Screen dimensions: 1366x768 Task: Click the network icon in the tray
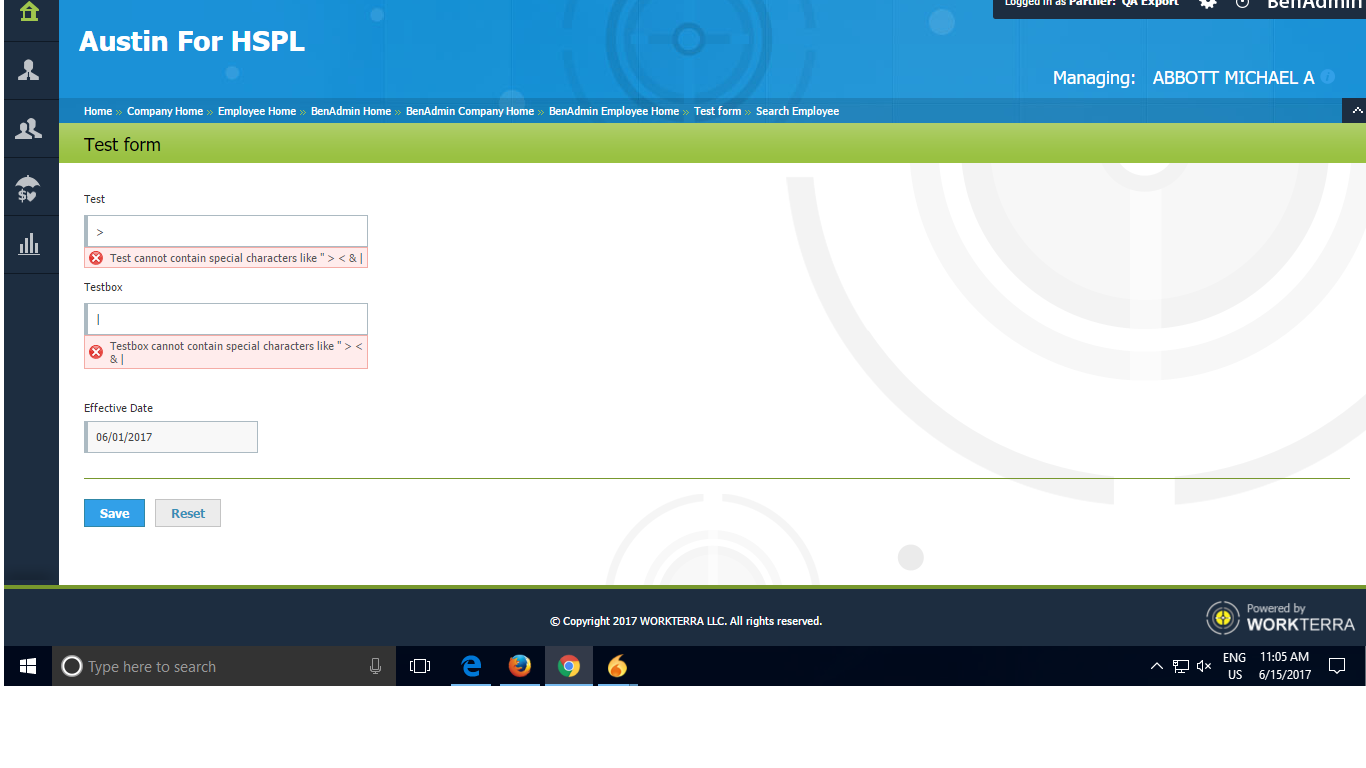point(1181,666)
